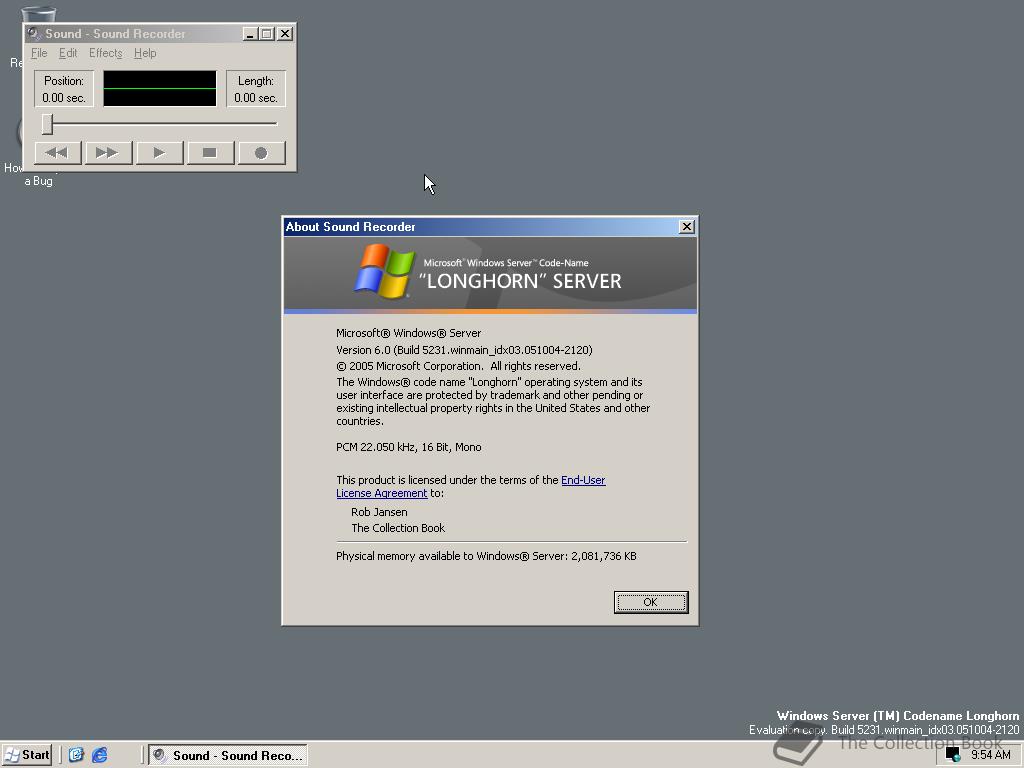Click OK in About Sound Recorder dialog

tap(650, 602)
